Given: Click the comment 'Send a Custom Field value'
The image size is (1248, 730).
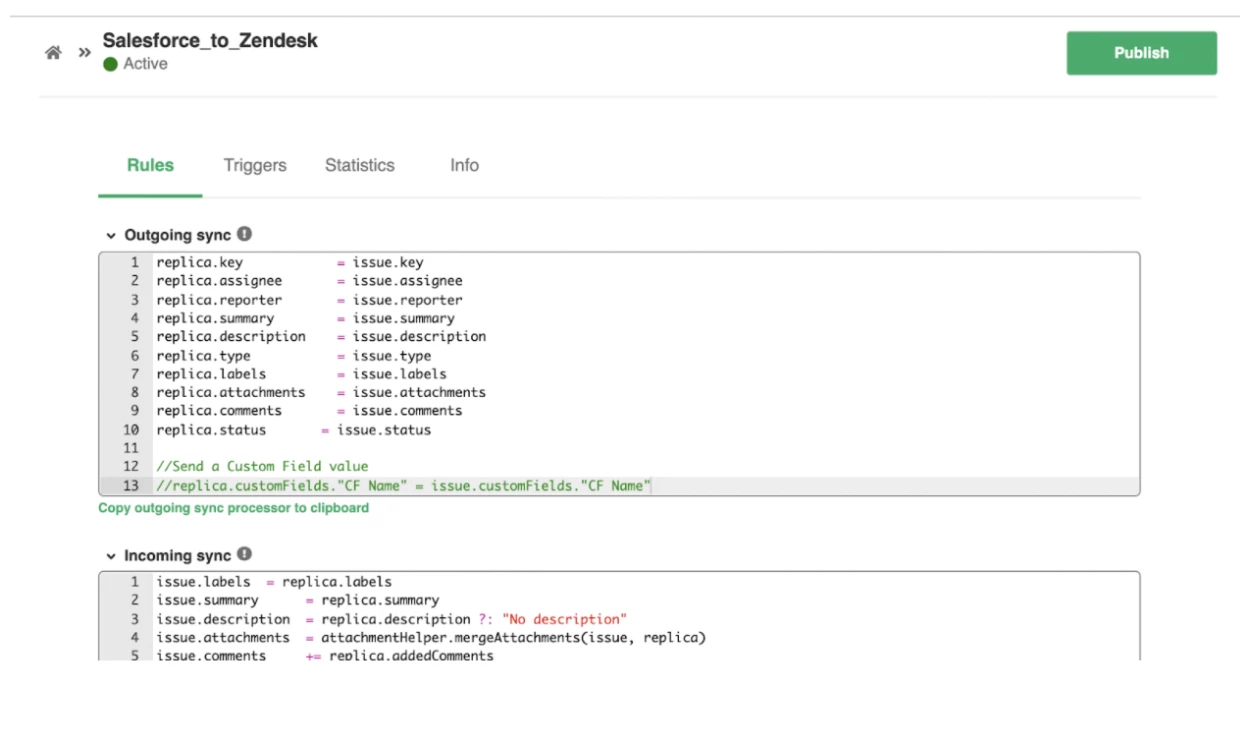Looking at the screenshot, I should pos(262,467).
